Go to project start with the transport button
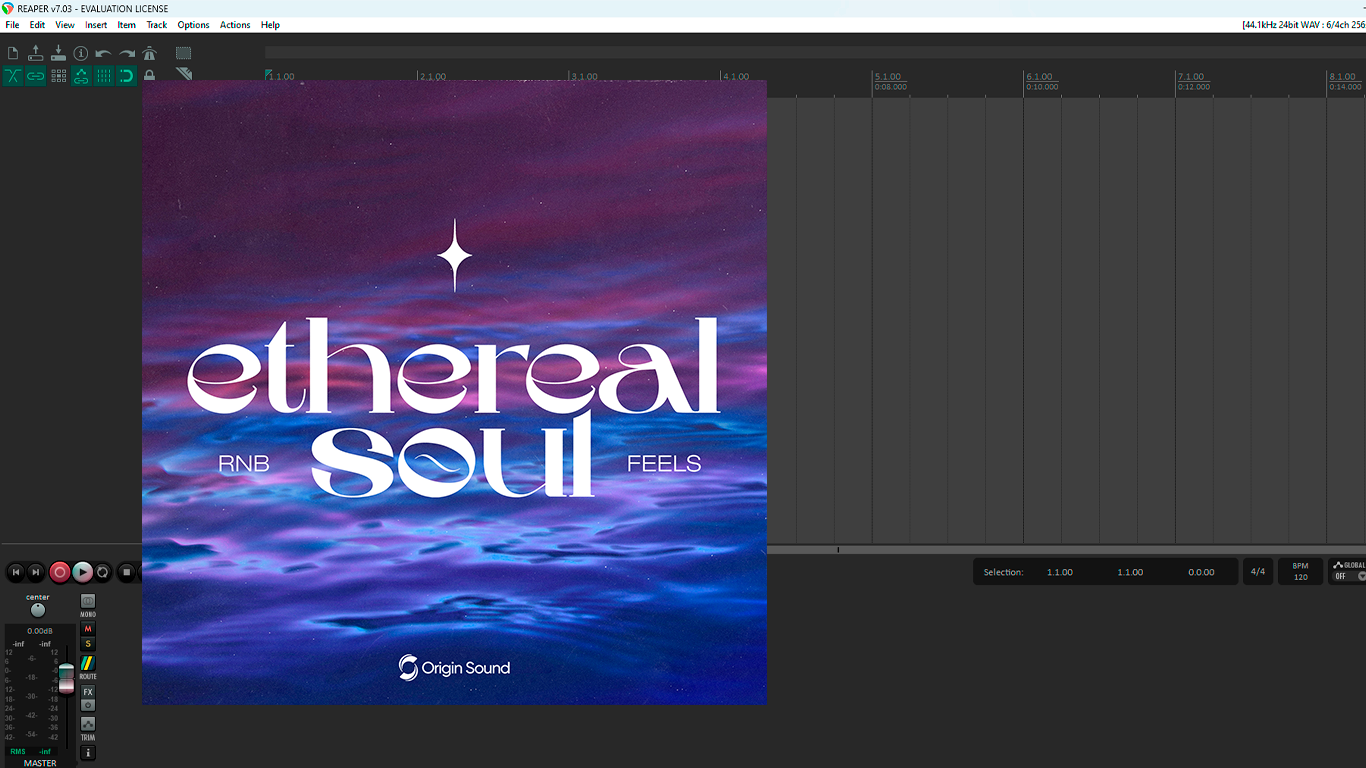The height and width of the screenshot is (768, 1366). click(x=15, y=572)
